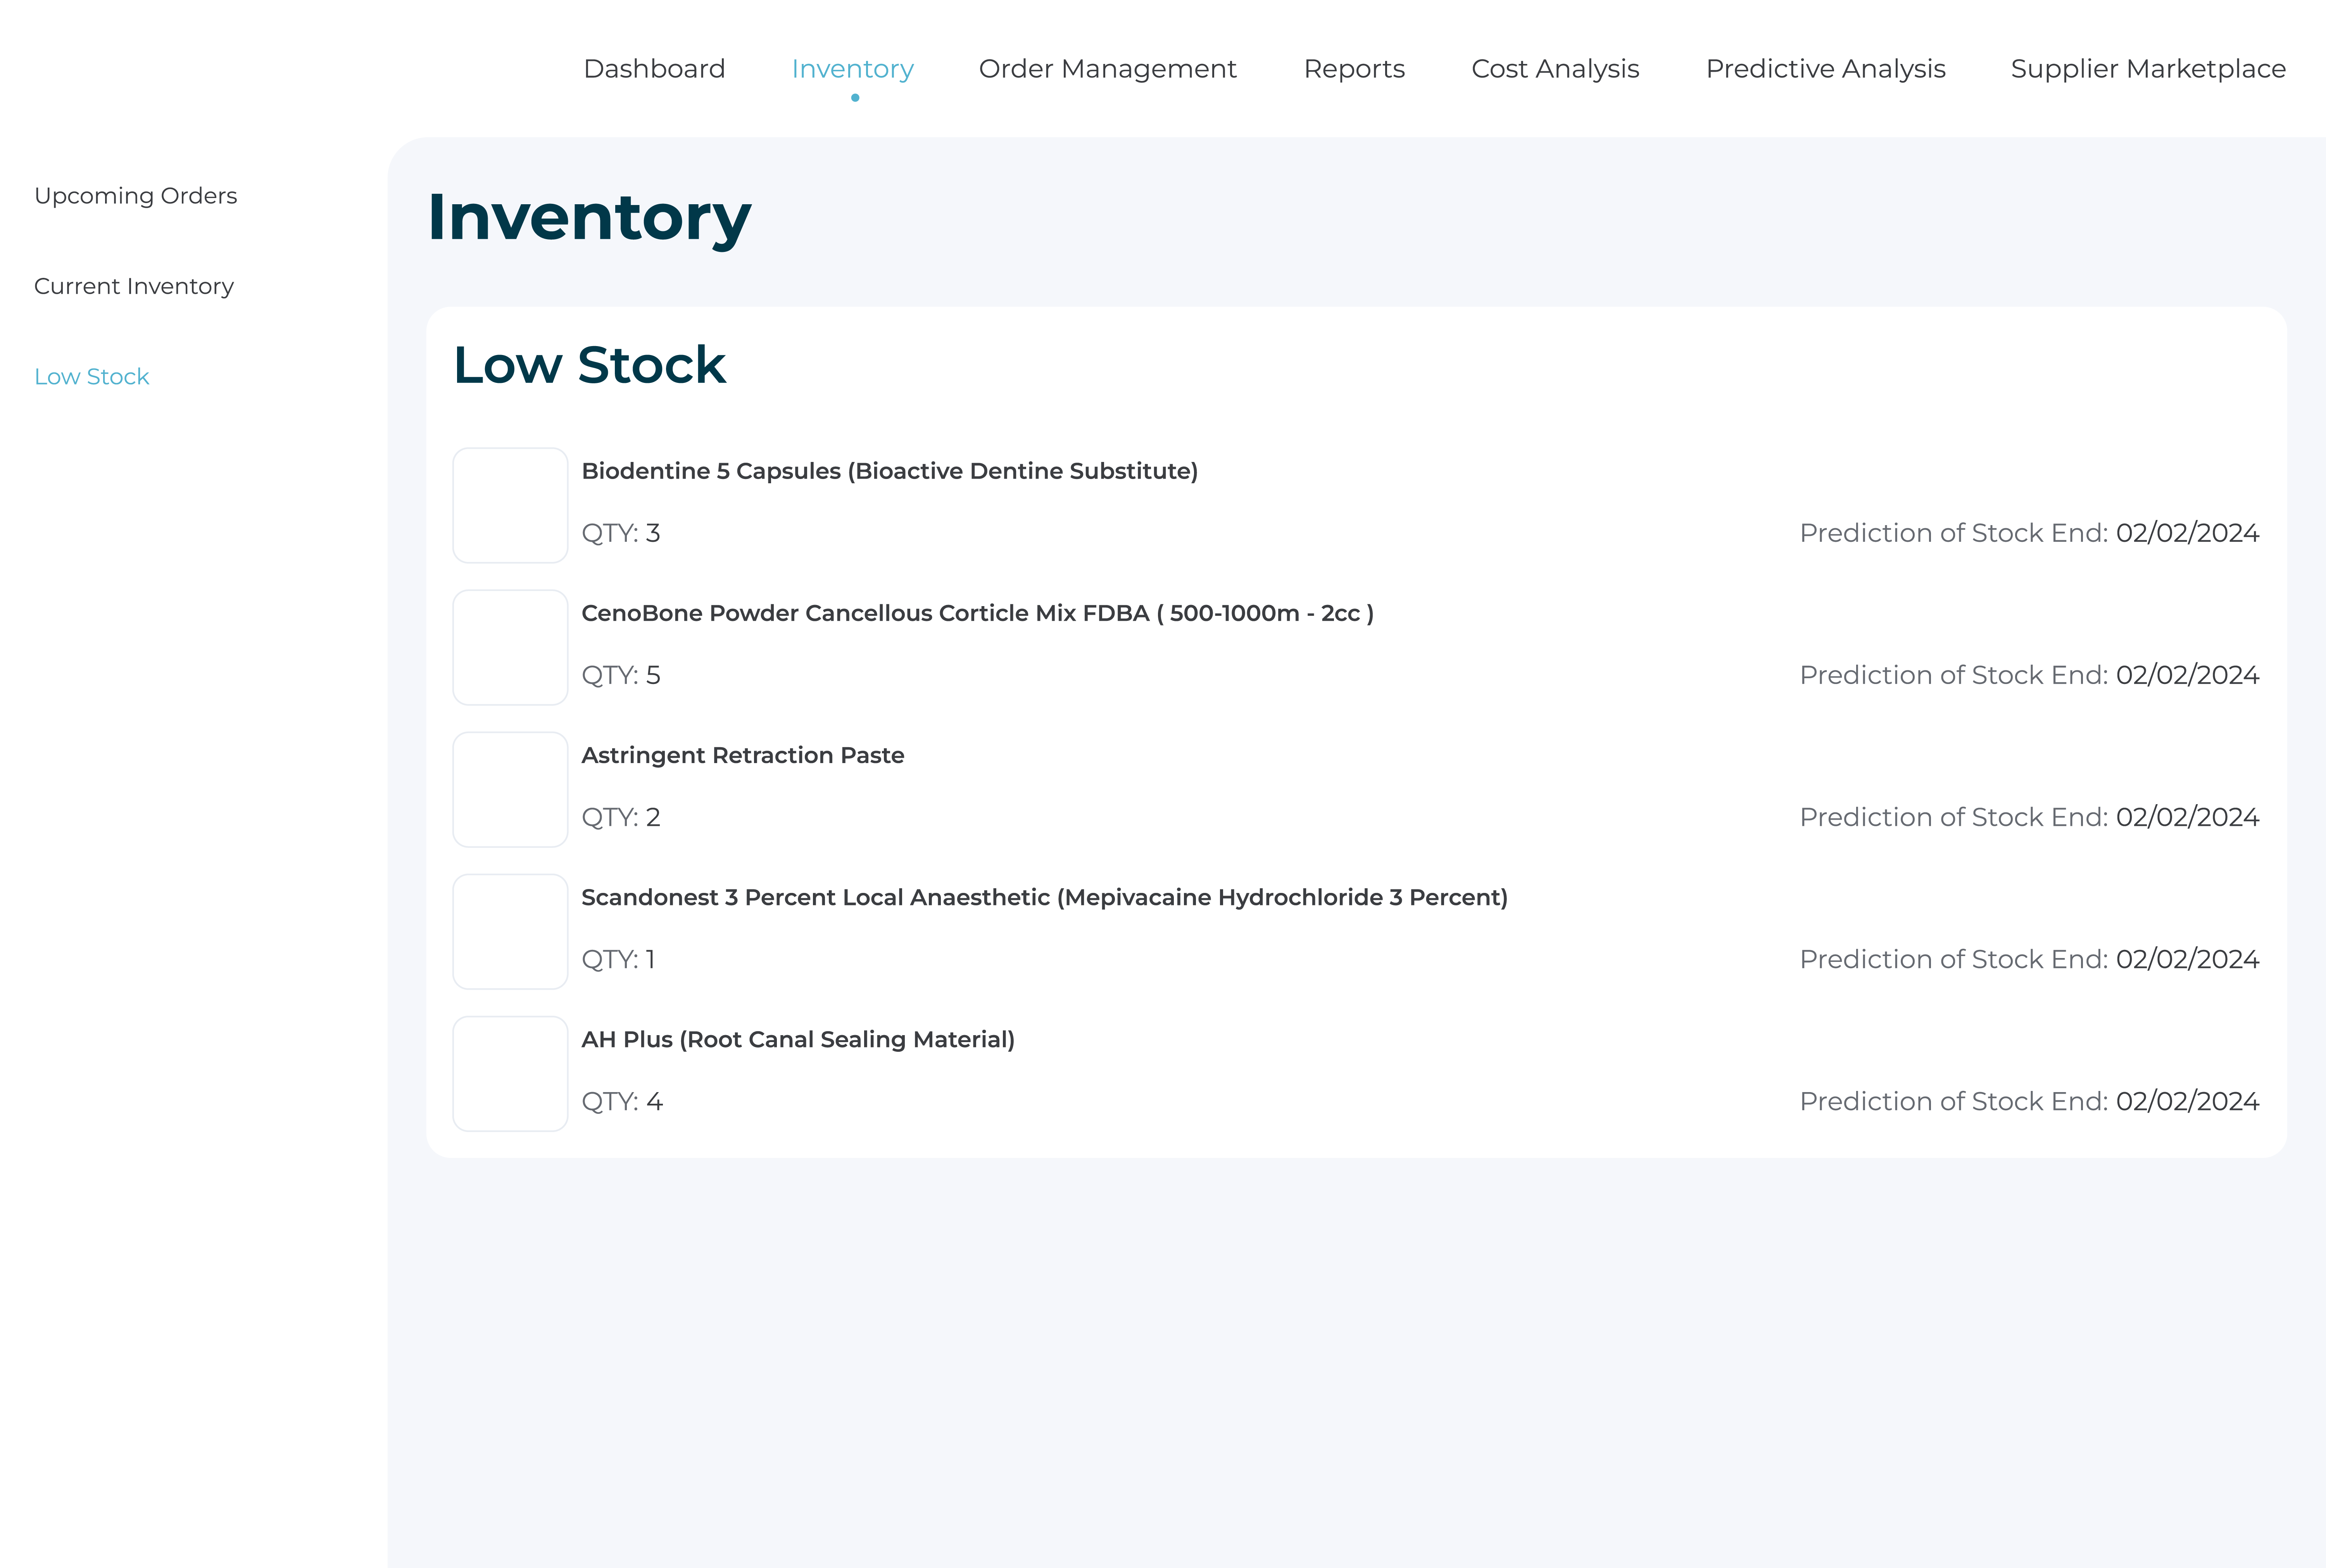Switch to the Dashboard tab
The width and height of the screenshot is (2326, 1568).
(x=654, y=68)
